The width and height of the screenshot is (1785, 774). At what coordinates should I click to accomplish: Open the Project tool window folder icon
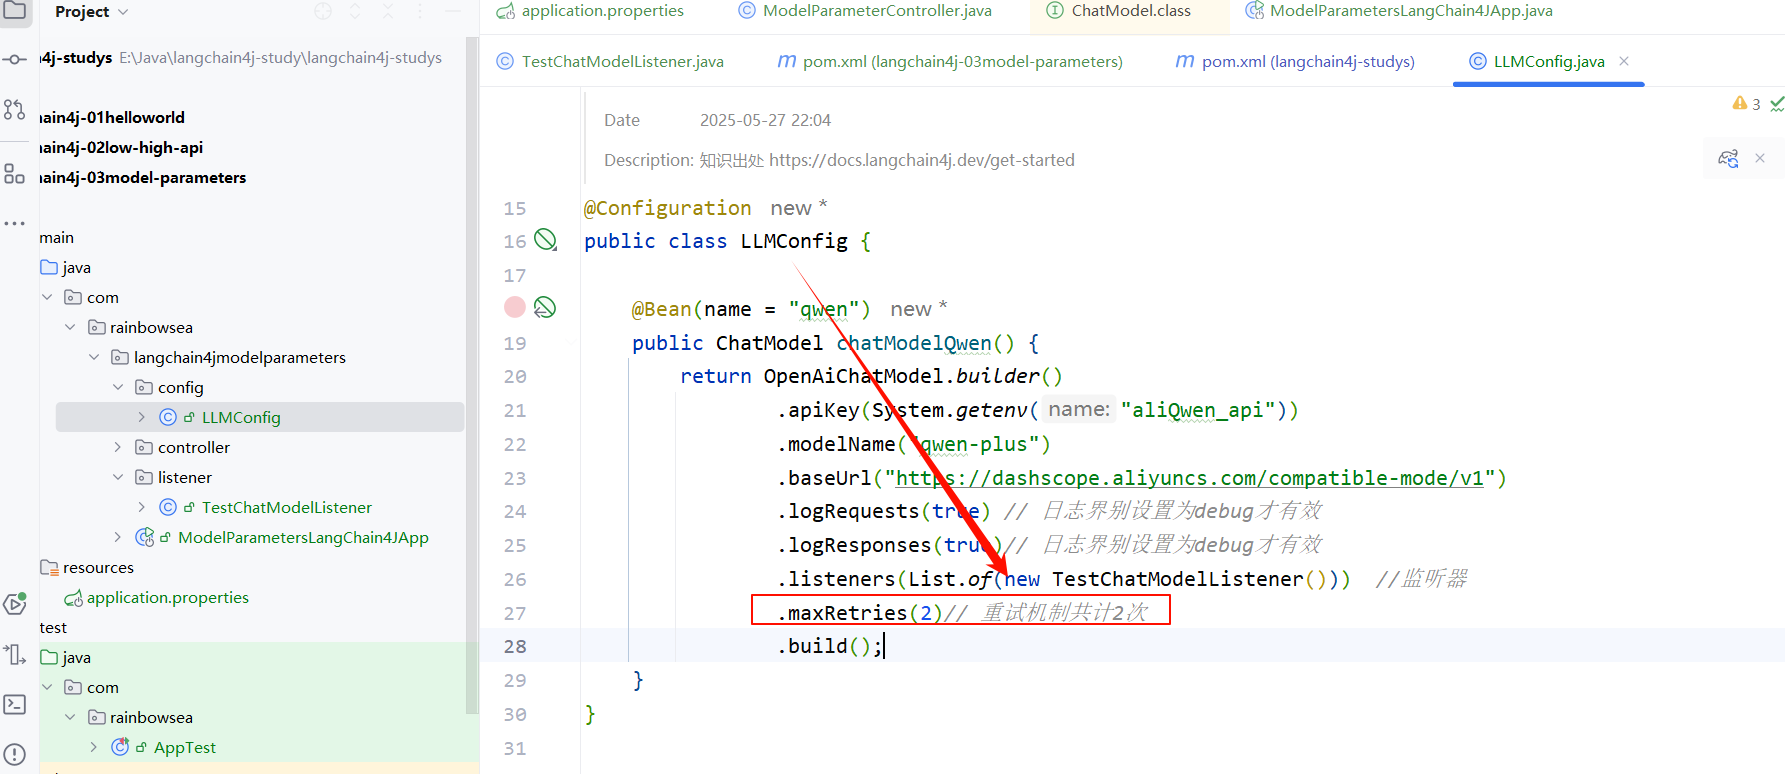[x=14, y=11]
